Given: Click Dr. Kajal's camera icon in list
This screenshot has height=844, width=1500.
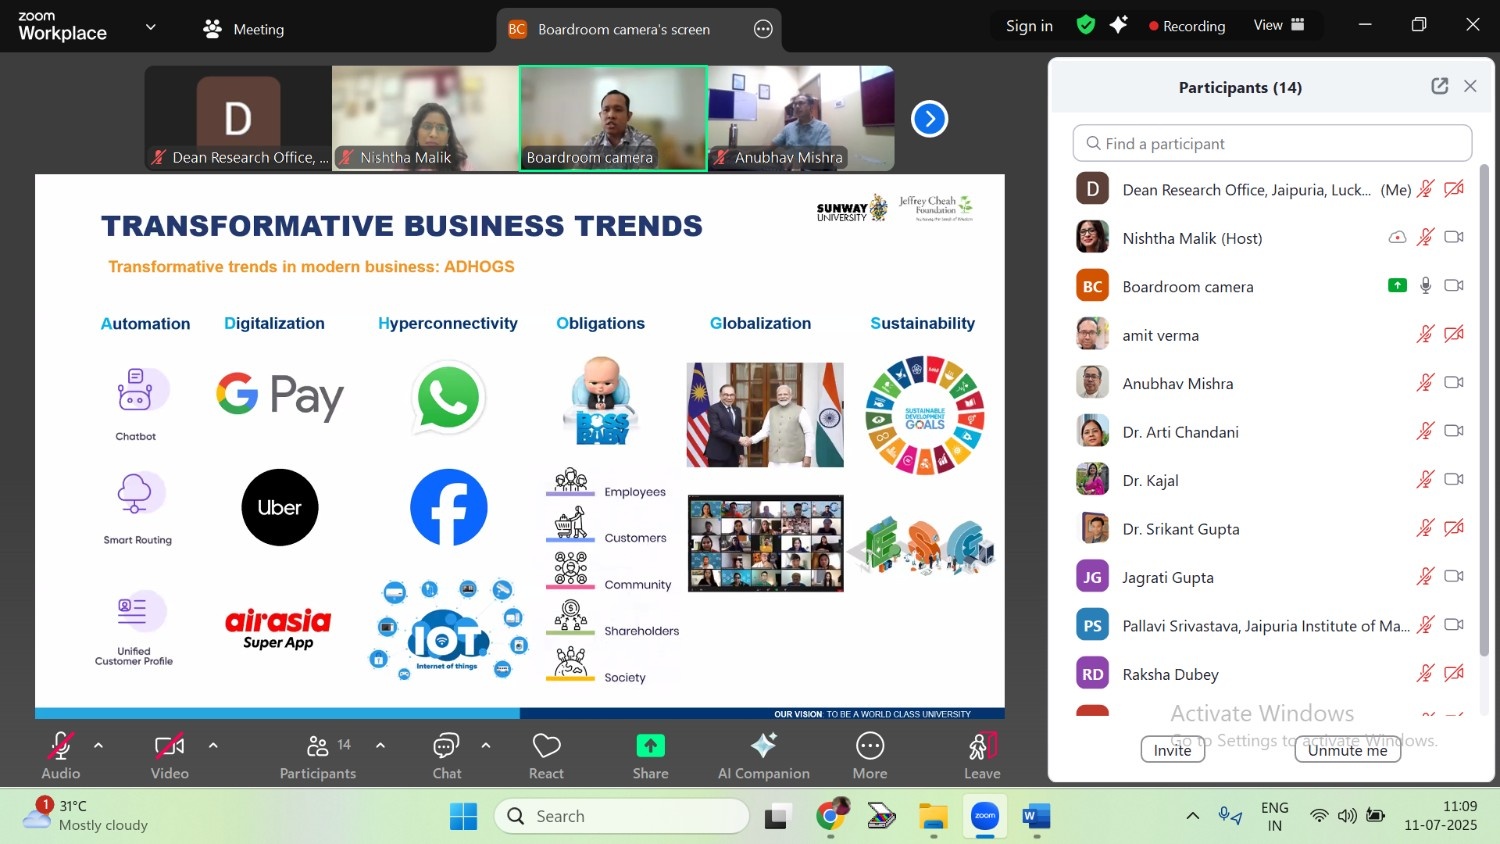Looking at the screenshot, I should click(x=1454, y=480).
